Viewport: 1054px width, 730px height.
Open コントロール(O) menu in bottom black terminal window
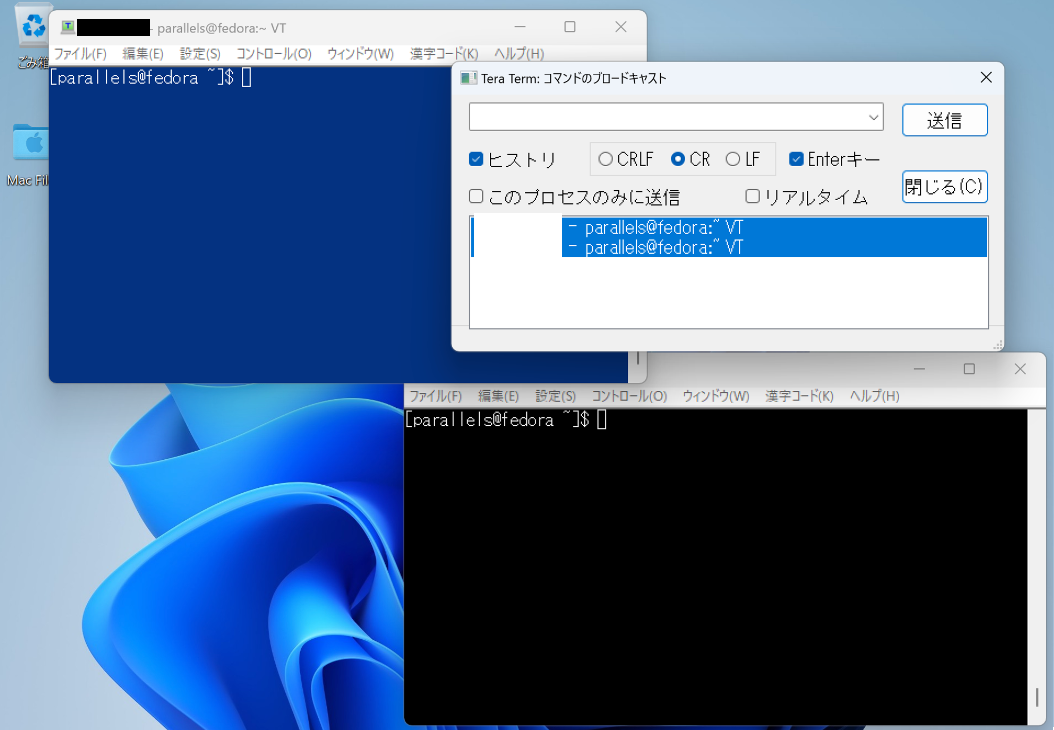pyautogui.click(x=629, y=396)
